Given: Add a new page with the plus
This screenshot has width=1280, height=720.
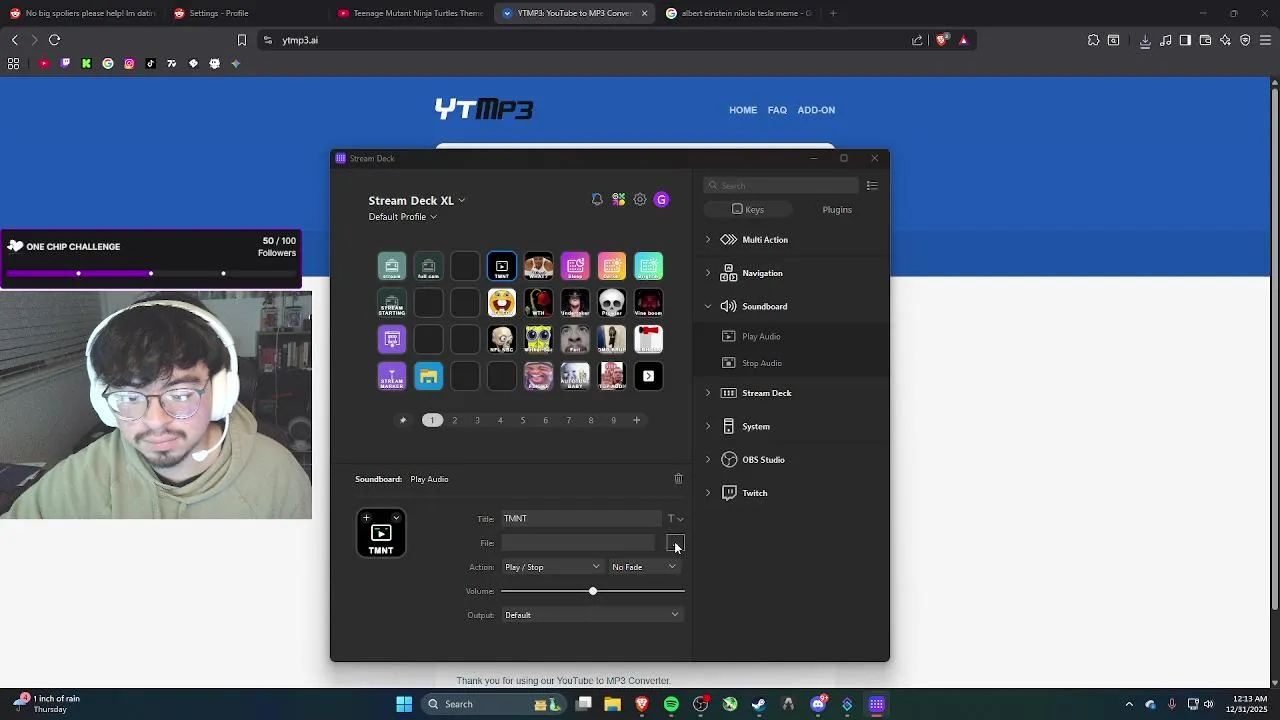Looking at the screenshot, I should [x=636, y=420].
